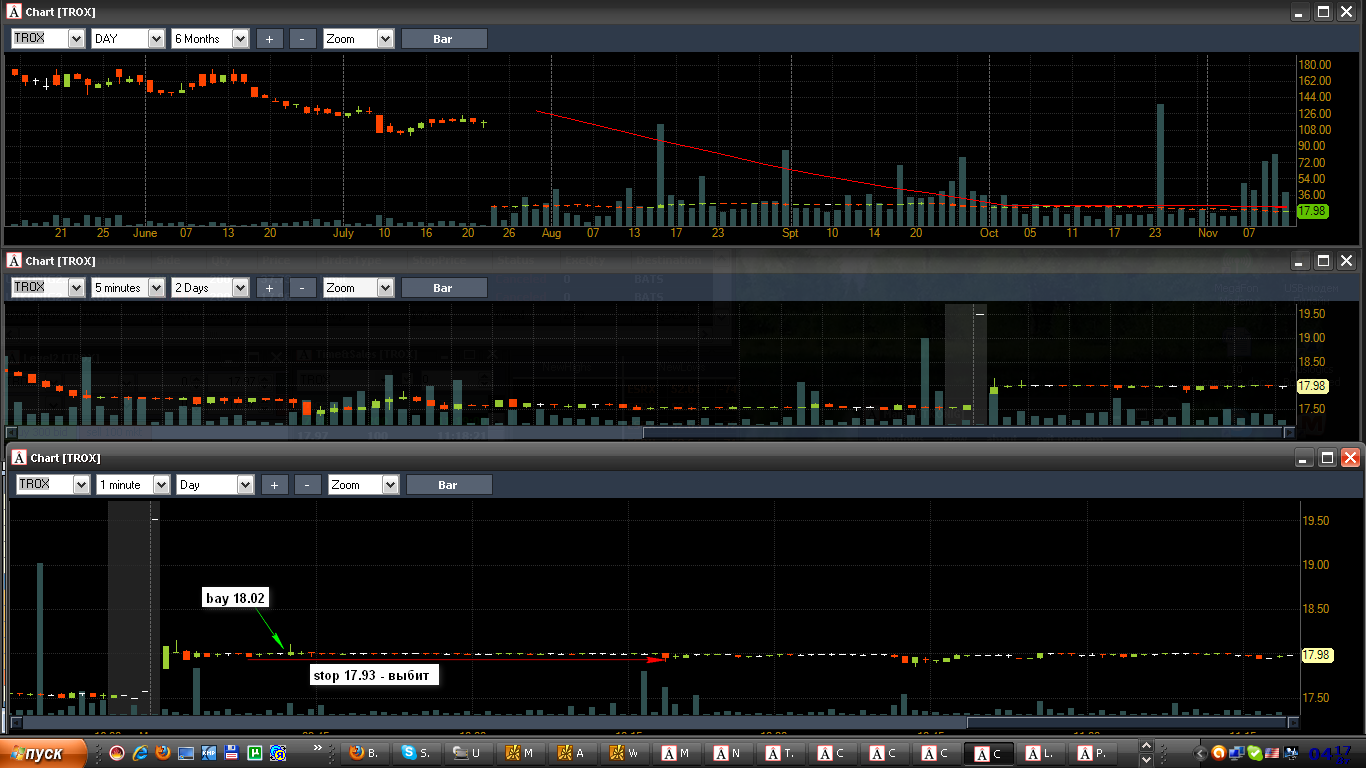Click left arrow of 1 minute chart scrollbar
The image size is (1366, 768).
click(x=17, y=722)
